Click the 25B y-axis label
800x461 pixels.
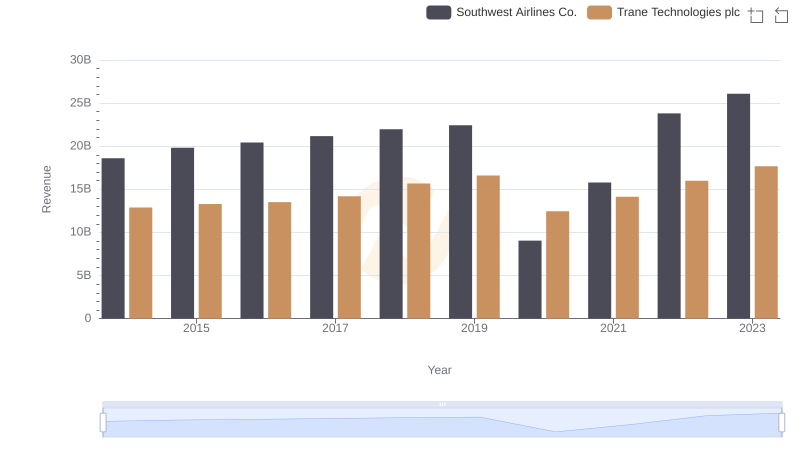(x=81, y=103)
